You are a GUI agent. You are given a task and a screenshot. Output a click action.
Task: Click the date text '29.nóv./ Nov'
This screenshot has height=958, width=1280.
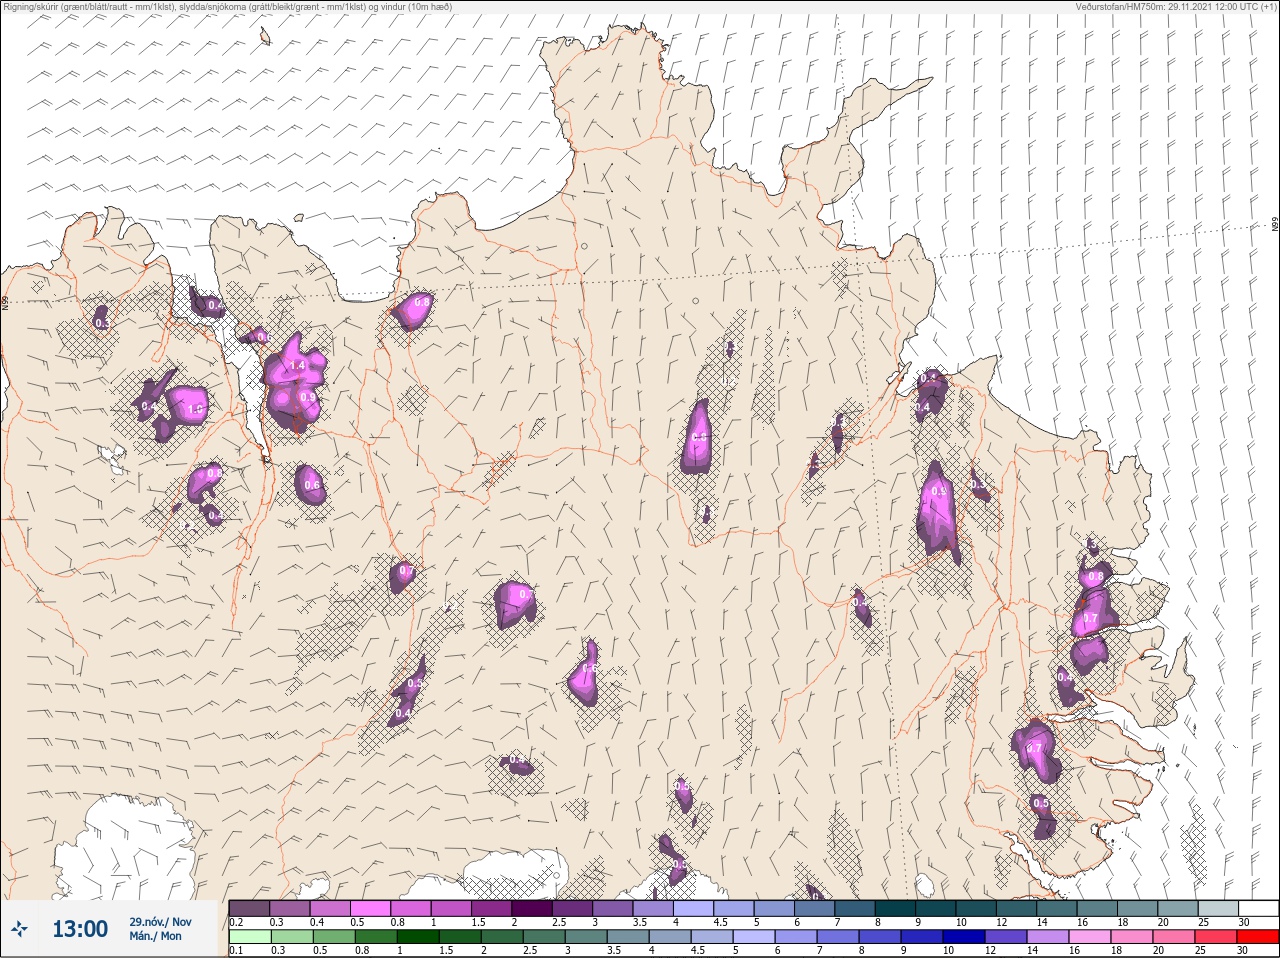click(160, 922)
